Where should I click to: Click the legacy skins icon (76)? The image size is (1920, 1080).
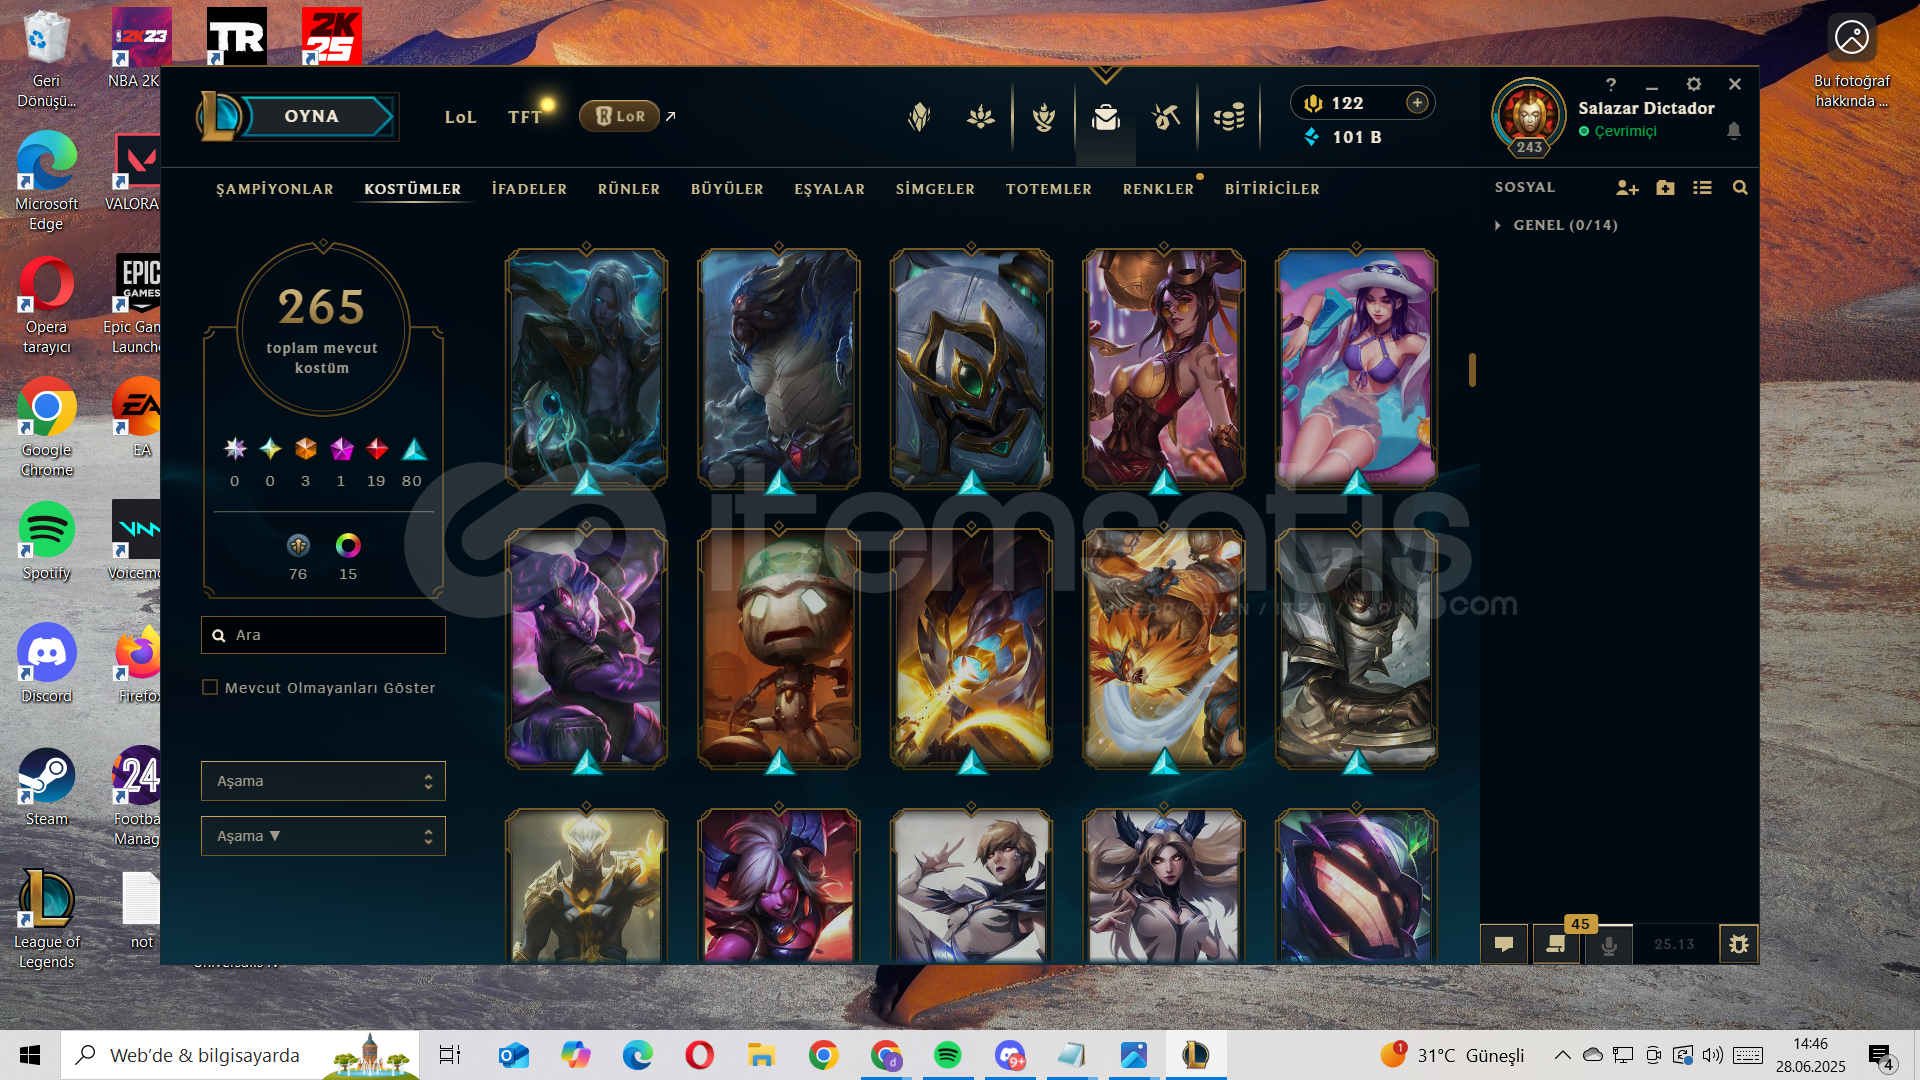(x=298, y=545)
